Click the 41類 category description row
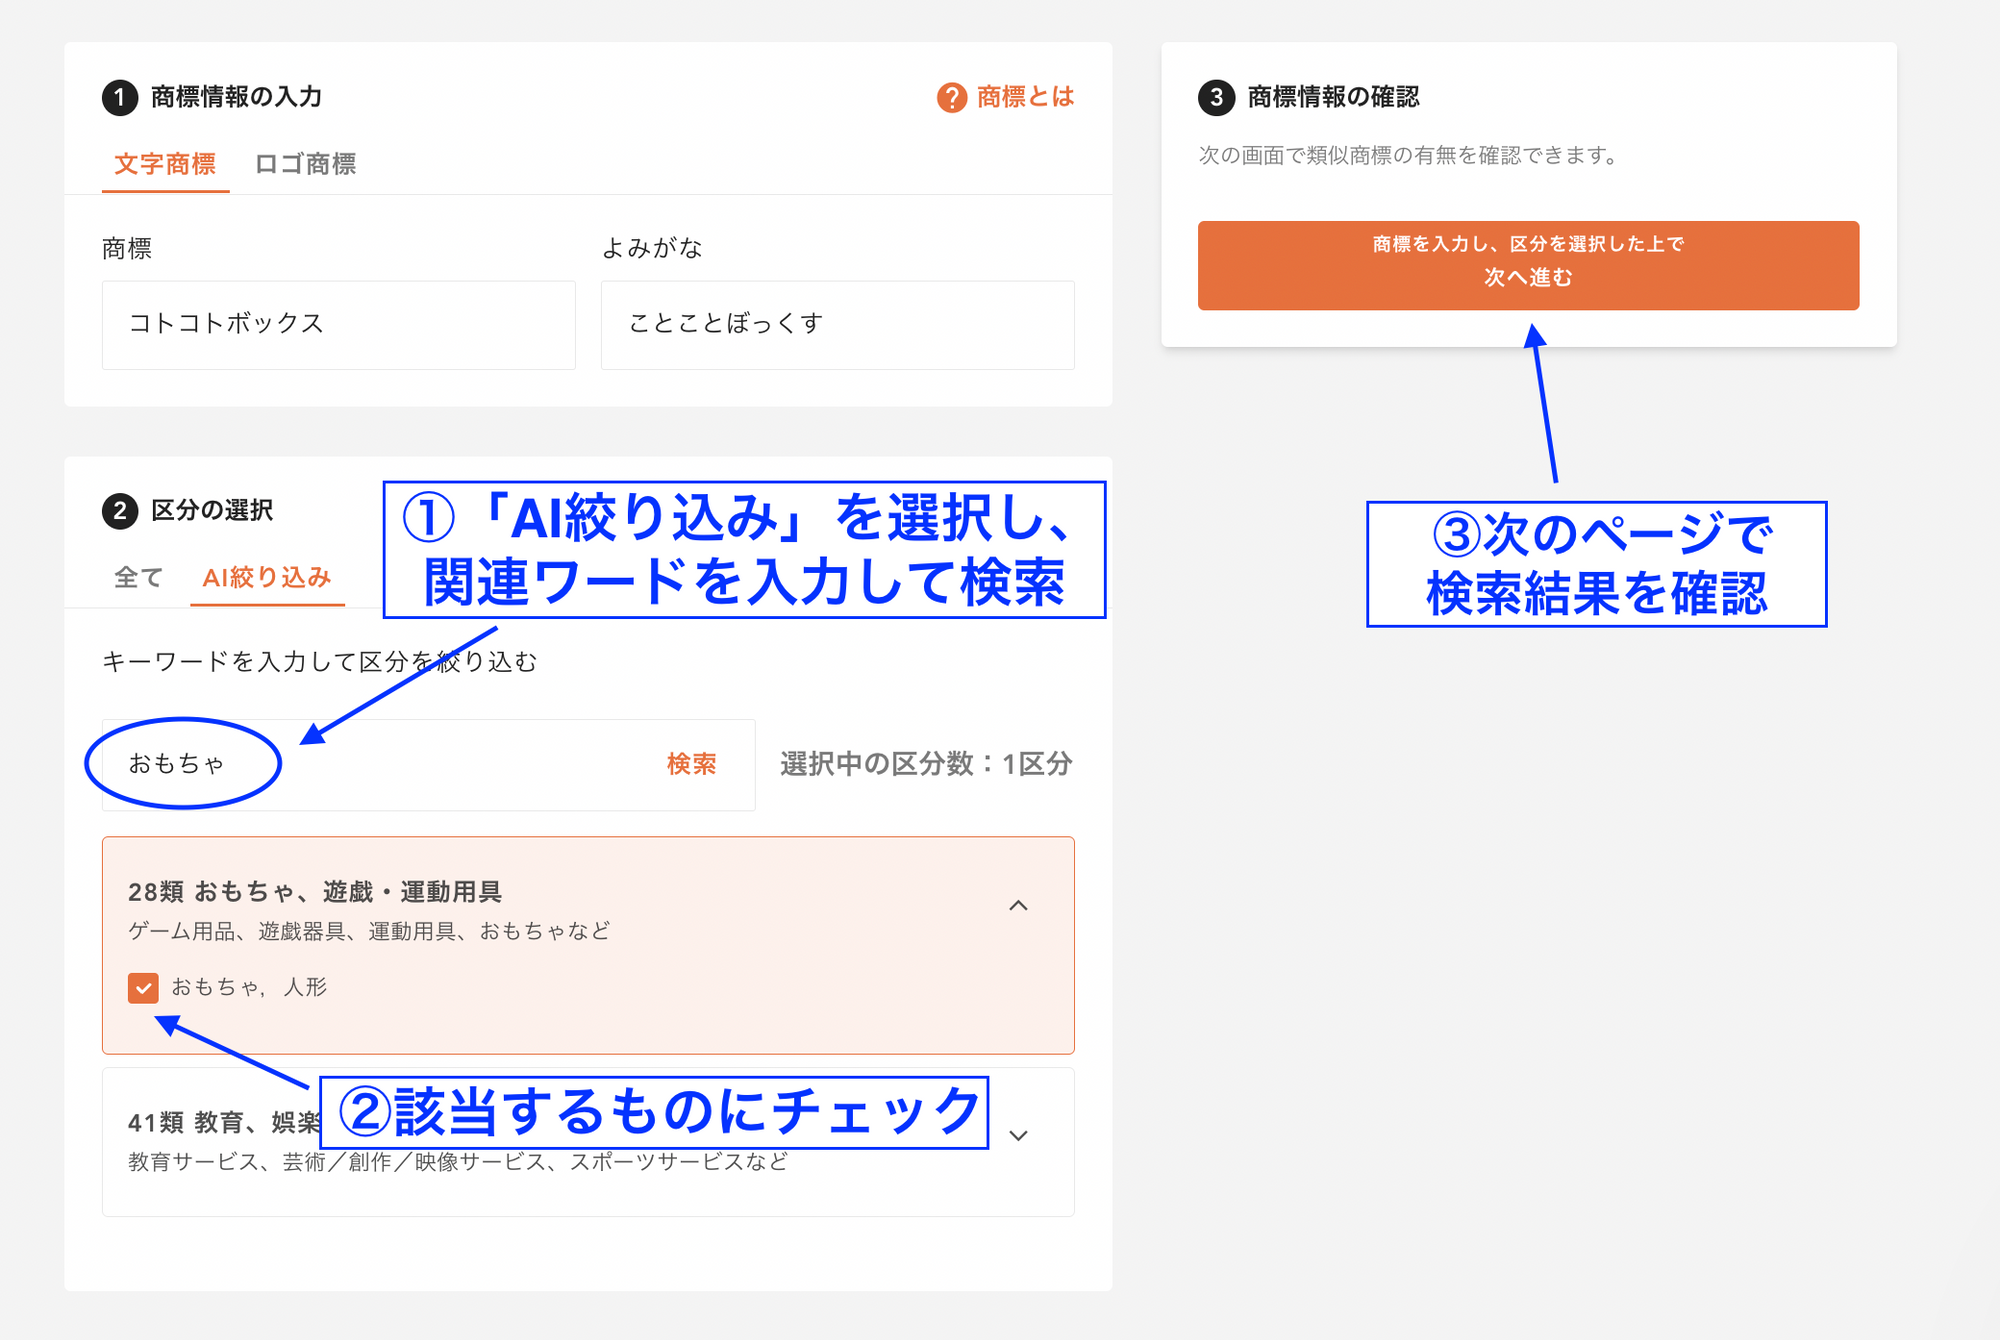Screen dimensions: 2000x1340 pyautogui.click(x=457, y=1163)
